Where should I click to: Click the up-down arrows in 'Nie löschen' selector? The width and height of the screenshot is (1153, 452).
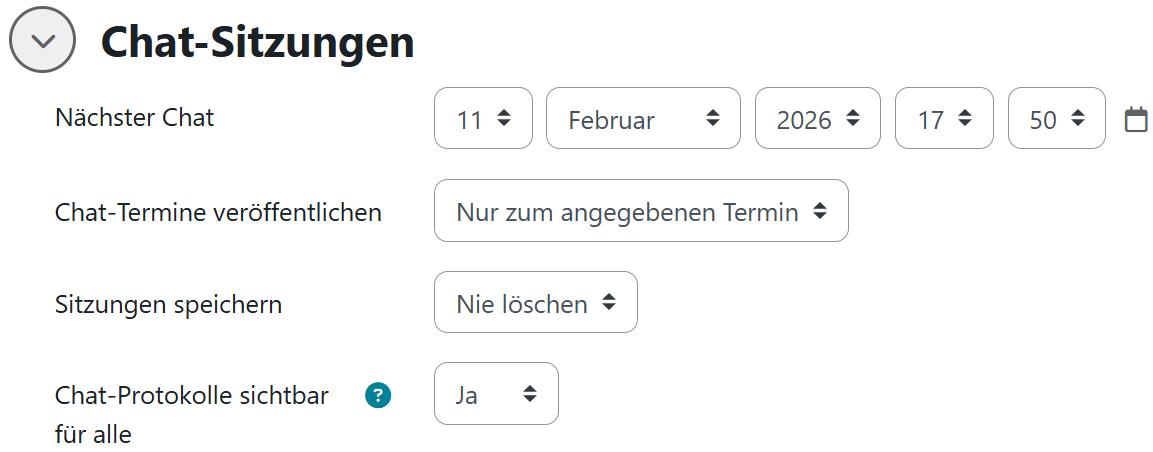click(x=608, y=303)
